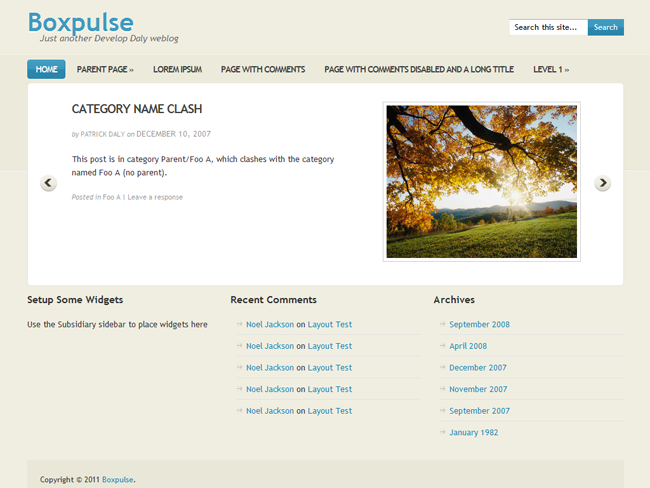Screen dimensions: 650x488
Task: Open Page With Comments Disabled and a Long Title
Action: [419, 69]
